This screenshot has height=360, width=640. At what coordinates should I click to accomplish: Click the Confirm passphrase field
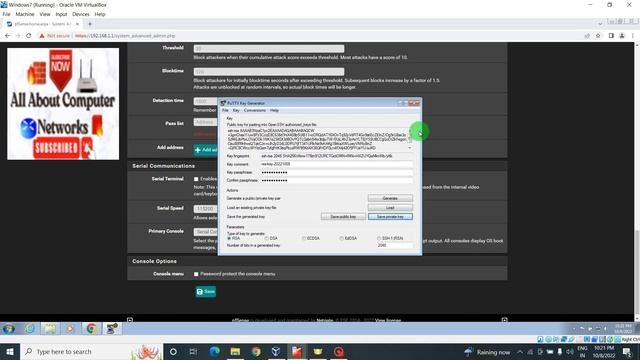click(336, 180)
